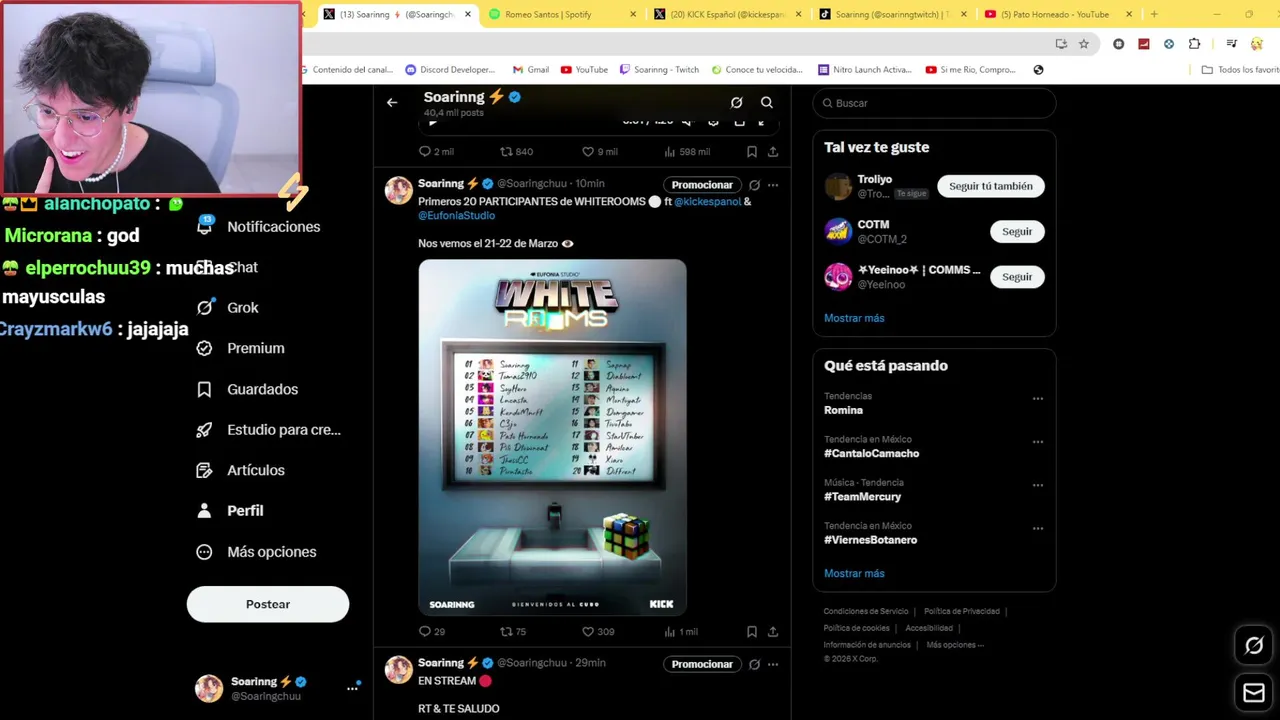Screen dimensions: 1280x720
Task: Open the floating Grok button
Action: click(1254, 646)
